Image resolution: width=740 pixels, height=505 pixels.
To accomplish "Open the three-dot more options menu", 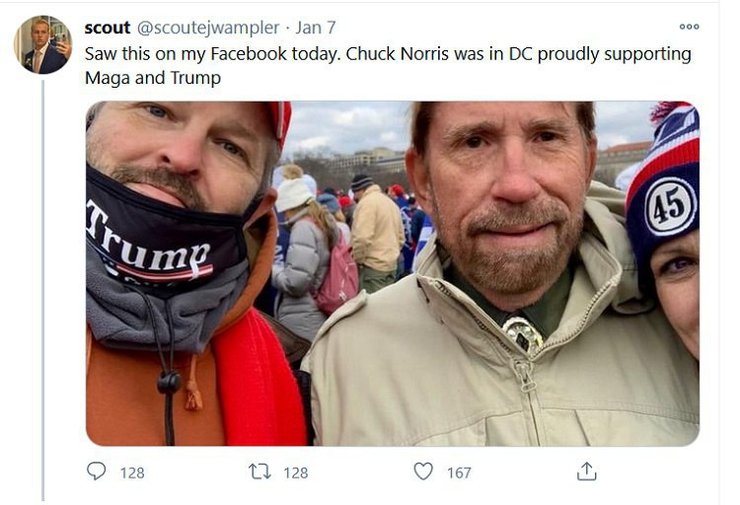I will click(689, 27).
